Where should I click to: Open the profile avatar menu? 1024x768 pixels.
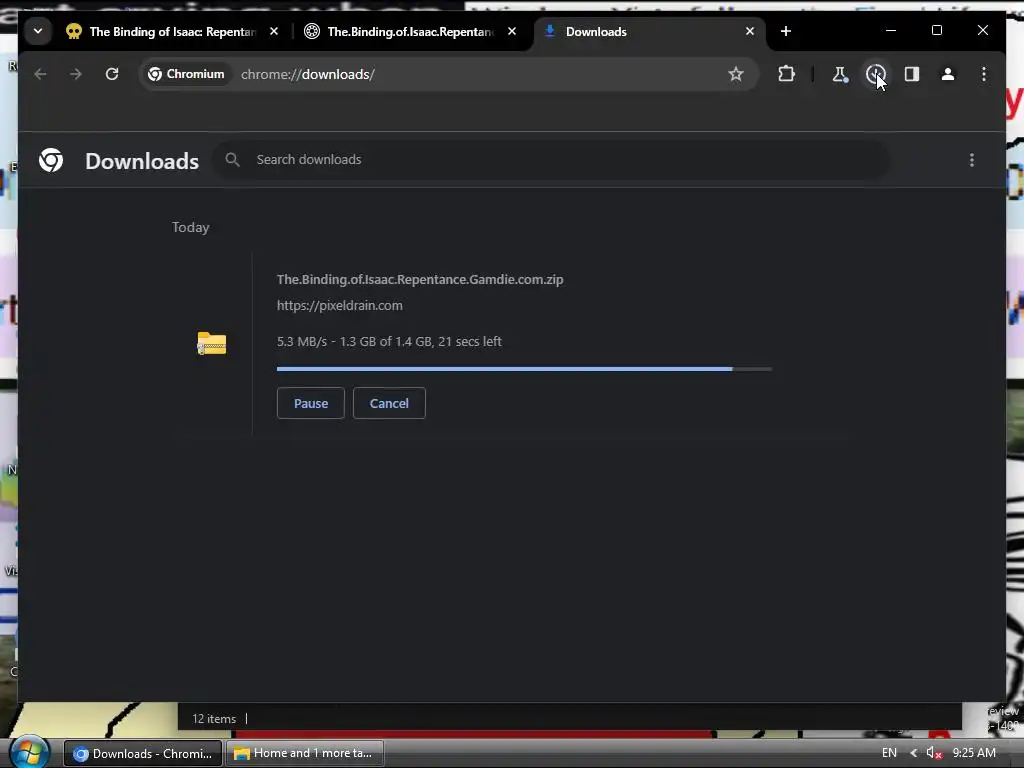(948, 74)
